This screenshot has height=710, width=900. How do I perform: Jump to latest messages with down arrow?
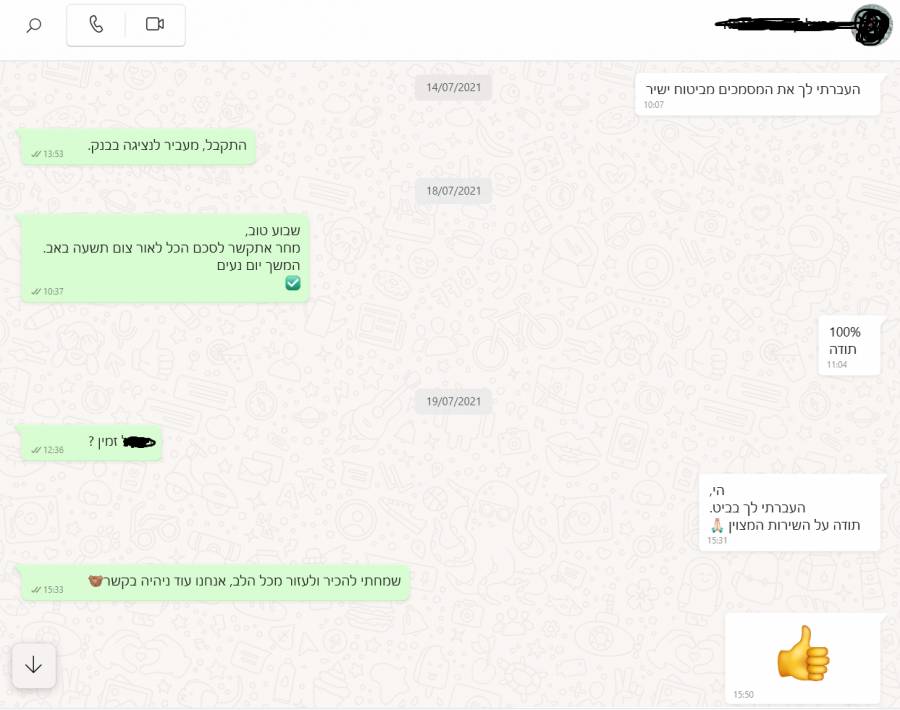point(34,665)
